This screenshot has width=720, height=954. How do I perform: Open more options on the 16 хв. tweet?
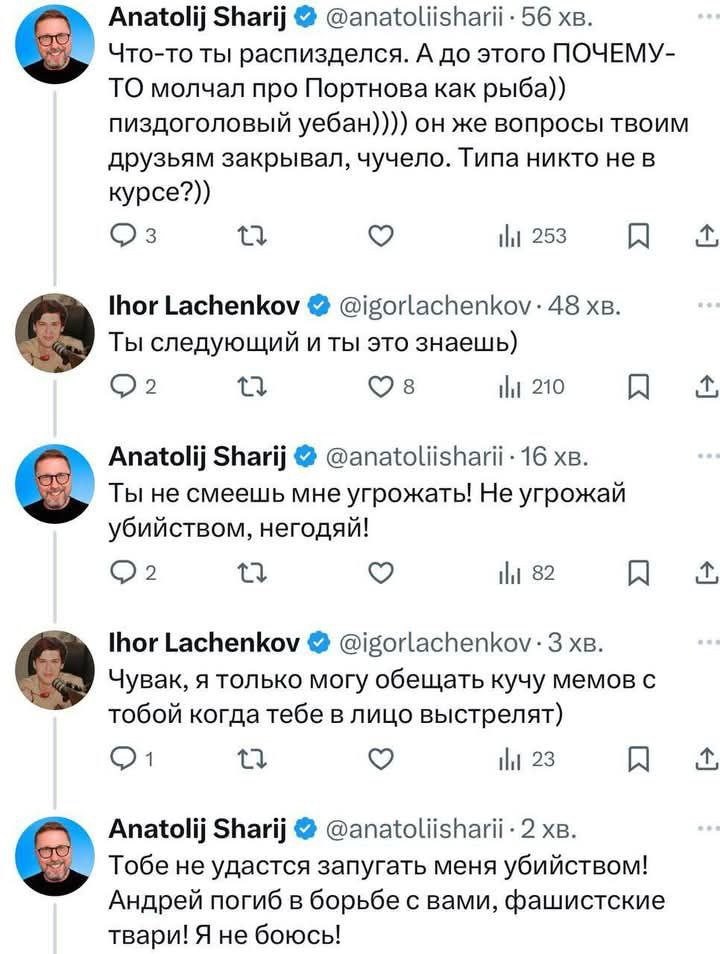tap(709, 456)
